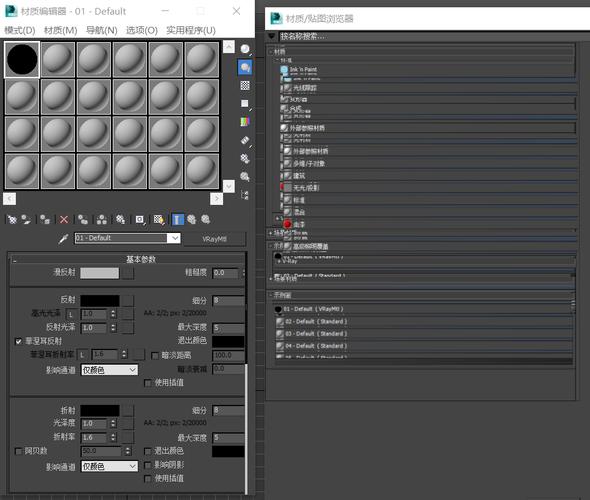590x500 pixels.
Task: Open the 材质(M) menu
Action: [61, 30]
